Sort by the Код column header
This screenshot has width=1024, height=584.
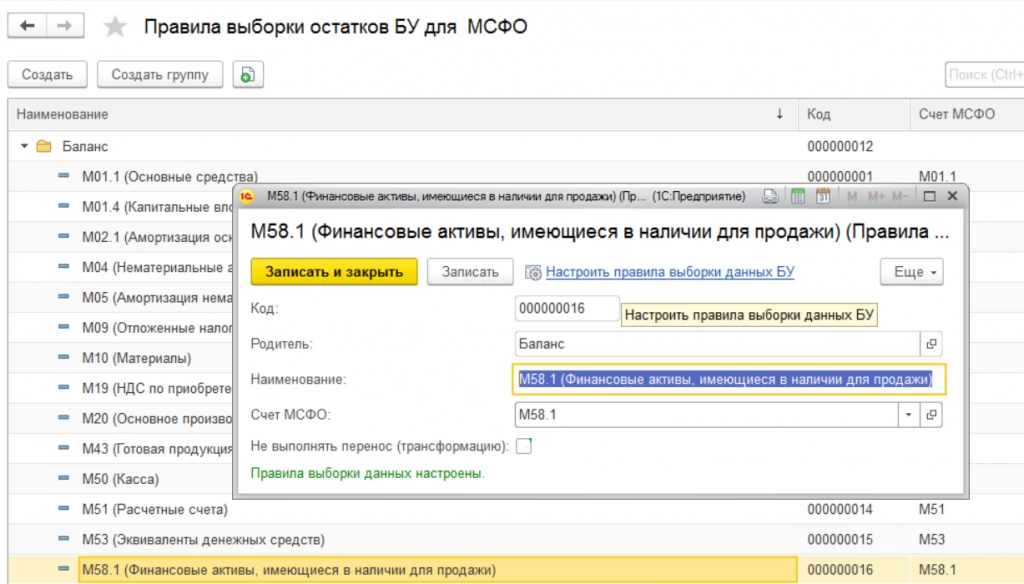point(854,114)
